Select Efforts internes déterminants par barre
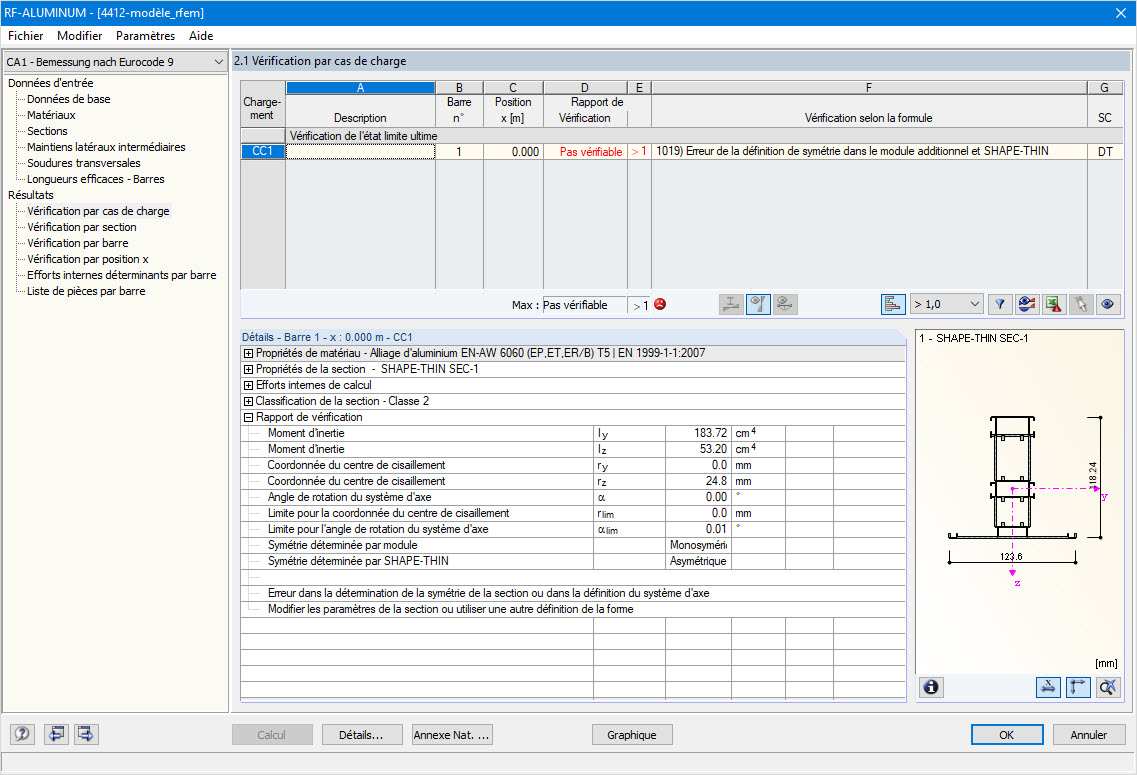Screen dimensions: 1137x775 [x=122, y=275]
